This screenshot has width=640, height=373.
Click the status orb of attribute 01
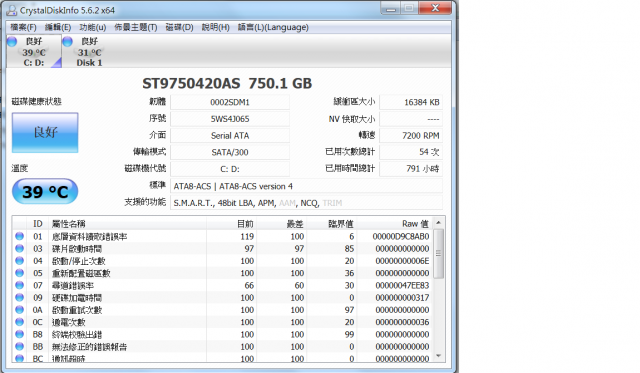(x=19, y=236)
